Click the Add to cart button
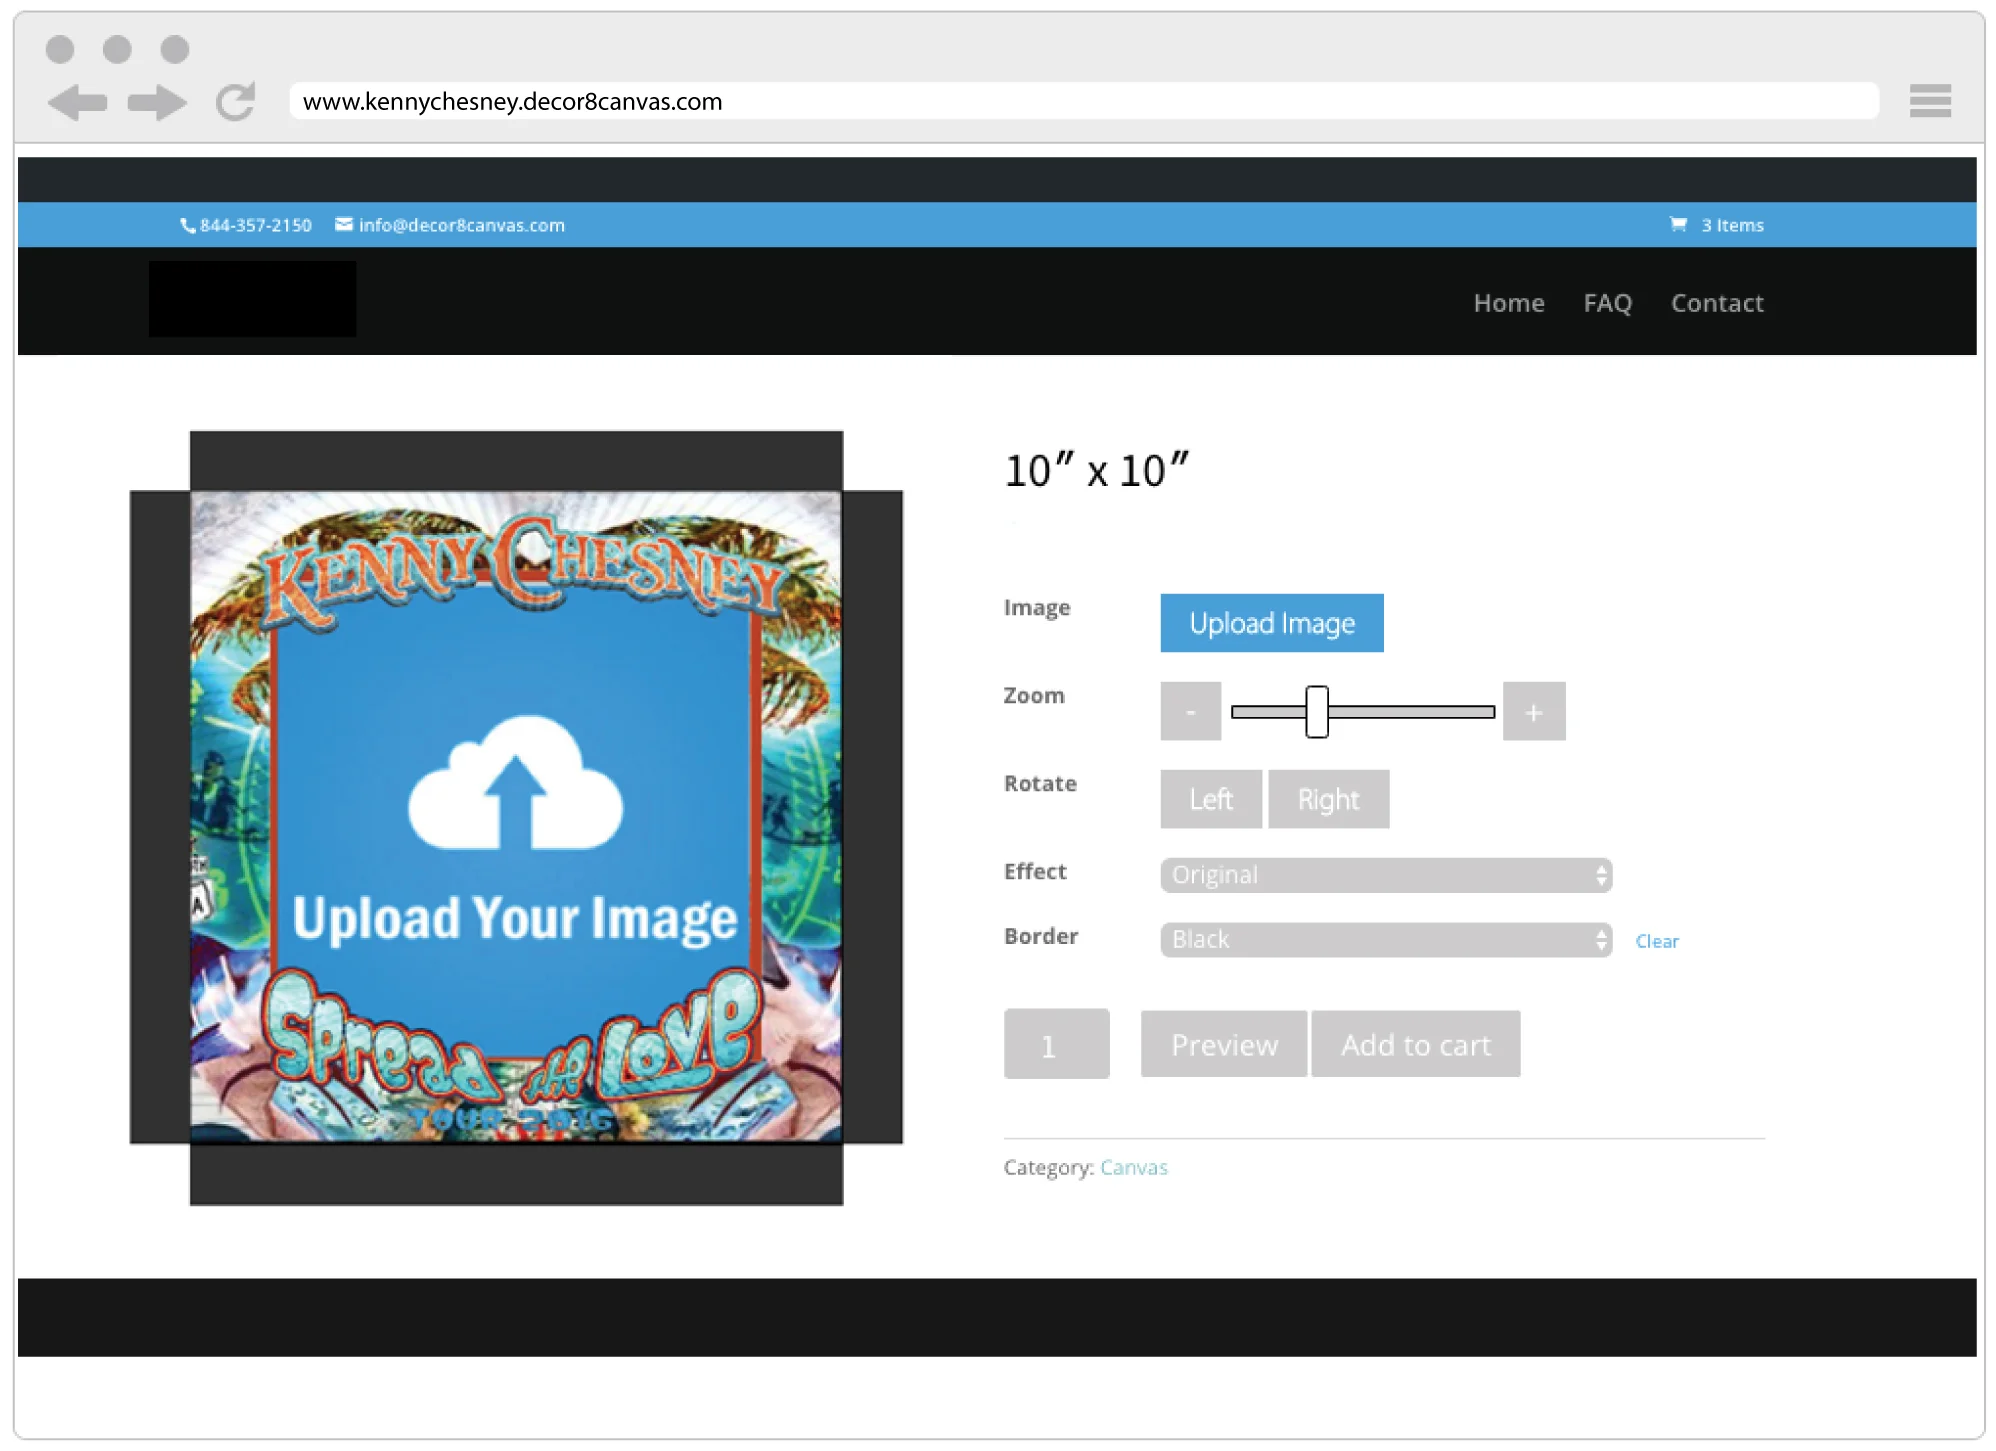 click(x=1415, y=1044)
